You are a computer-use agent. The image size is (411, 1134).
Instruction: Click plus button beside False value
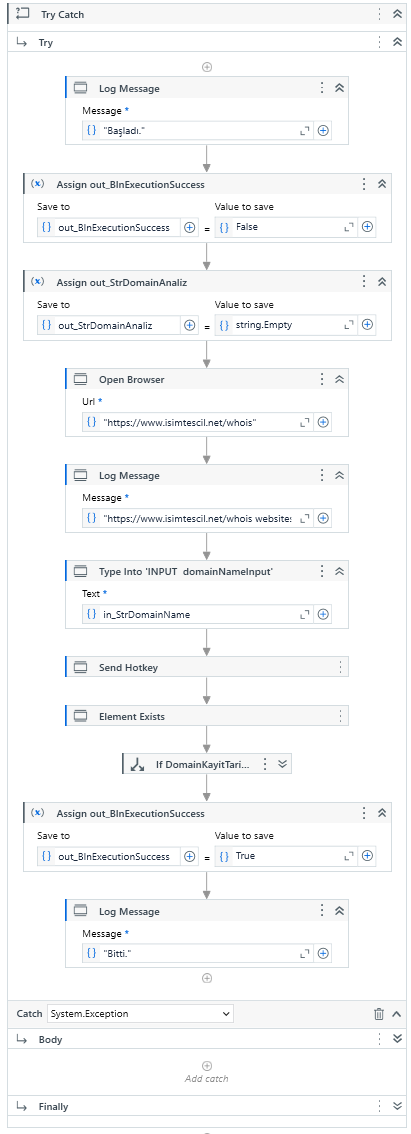(x=368, y=227)
